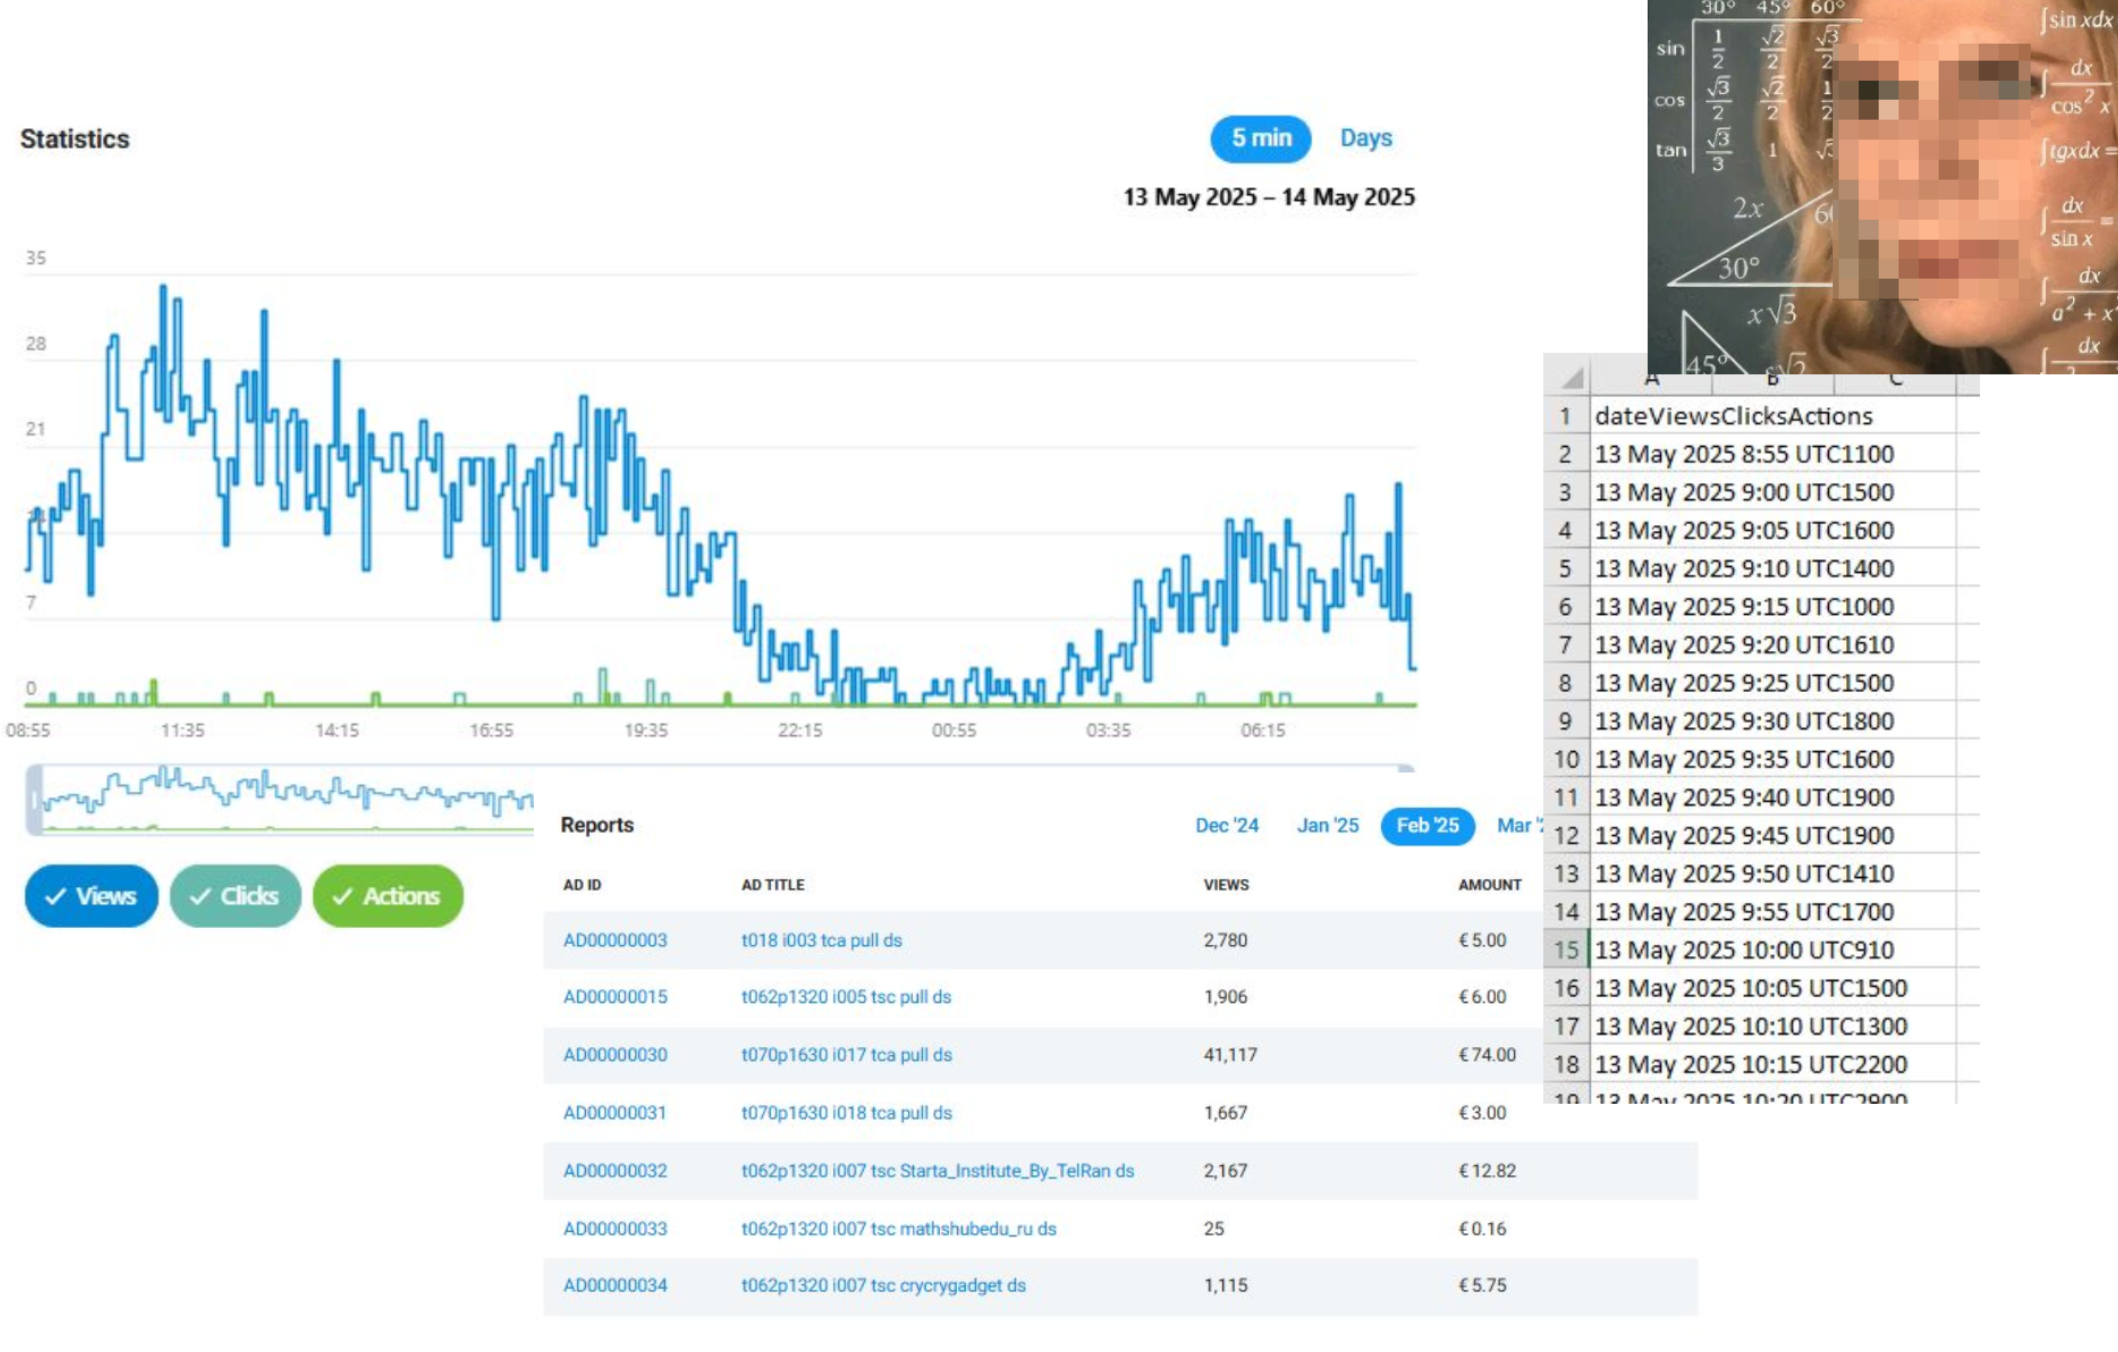The image size is (2118, 1352).
Task: Switch to the Days view
Action: click(x=1365, y=138)
